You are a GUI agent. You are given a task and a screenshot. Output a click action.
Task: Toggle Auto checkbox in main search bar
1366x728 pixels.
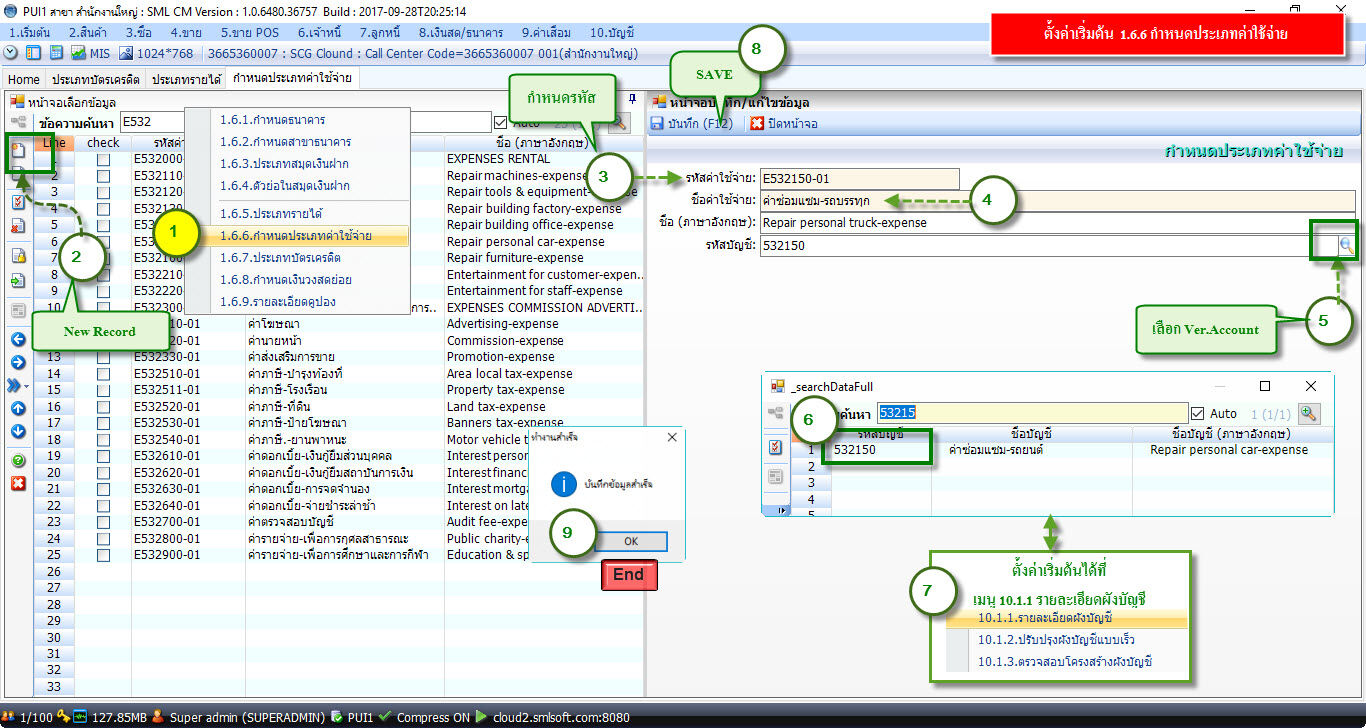[x=501, y=122]
